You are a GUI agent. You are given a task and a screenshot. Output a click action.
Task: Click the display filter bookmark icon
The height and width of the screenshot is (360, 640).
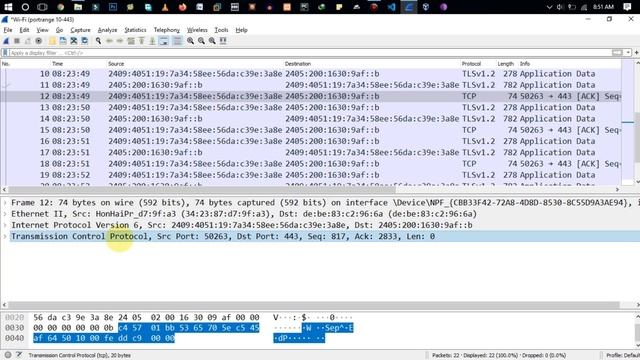5,53
